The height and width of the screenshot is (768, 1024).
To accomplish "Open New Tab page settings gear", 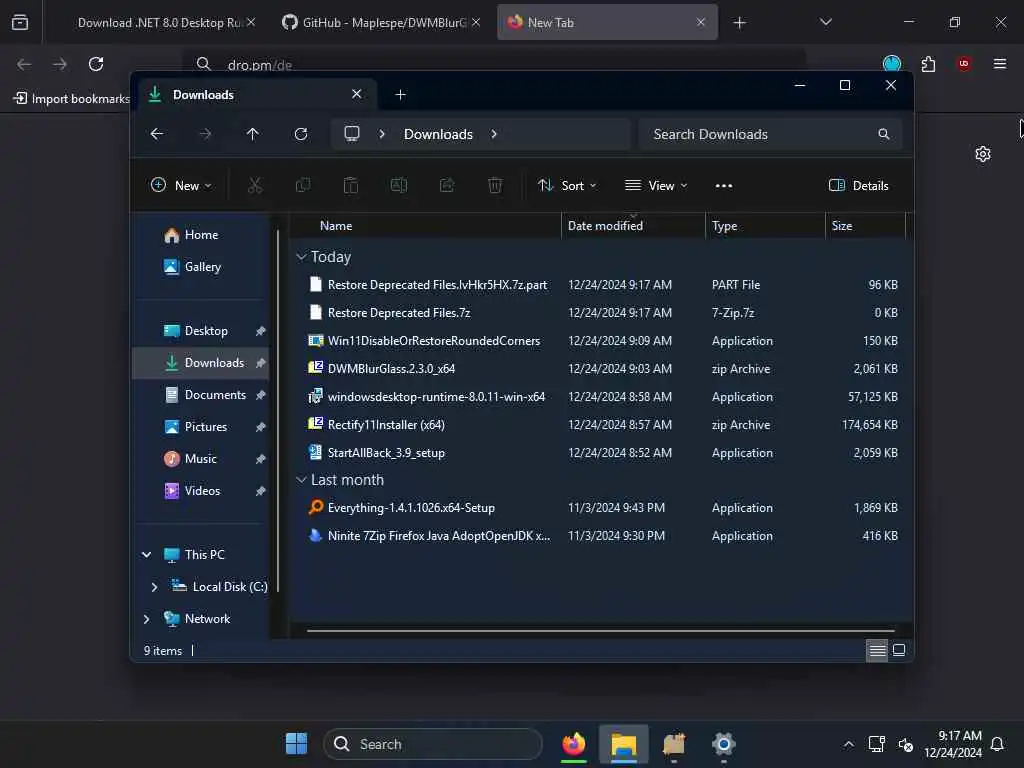I will click(x=983, y=154).
